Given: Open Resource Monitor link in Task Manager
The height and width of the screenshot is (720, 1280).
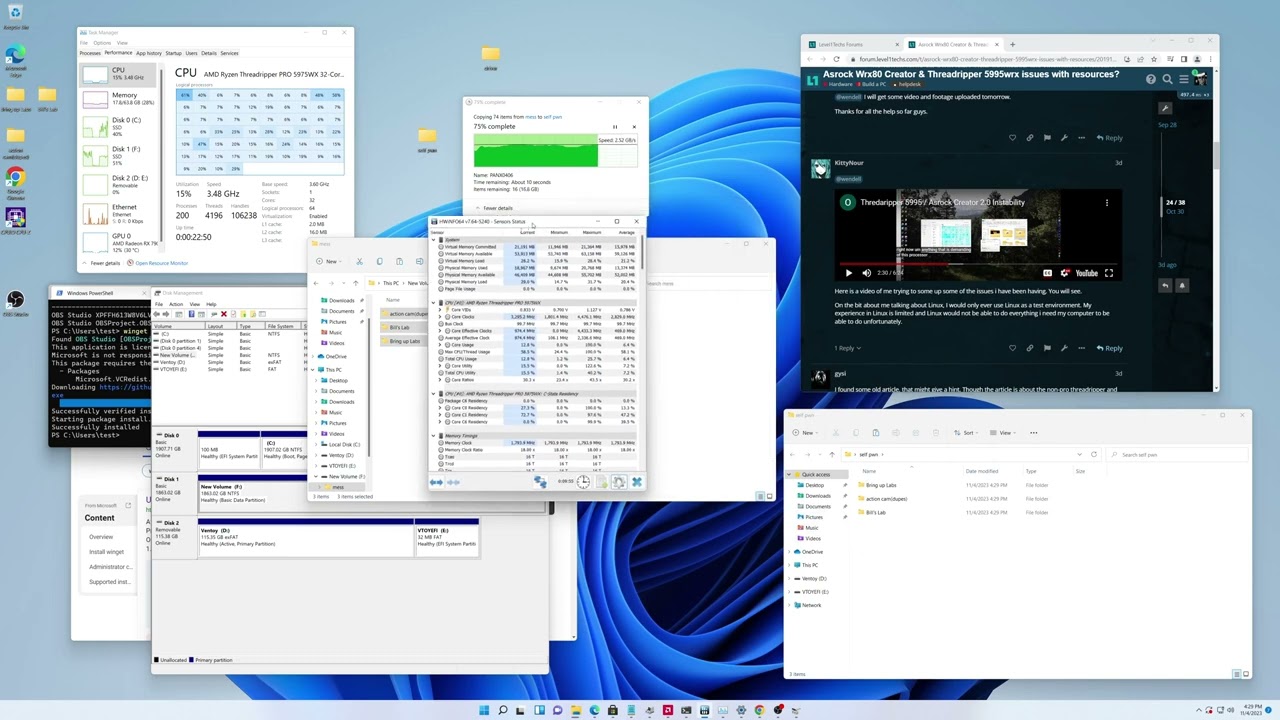Looking at the screenshot, I should pos(161,263).
